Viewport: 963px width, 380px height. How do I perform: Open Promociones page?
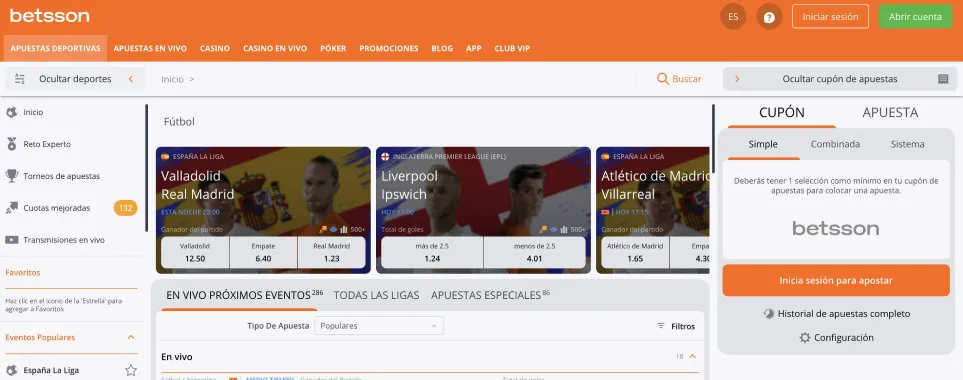pos(389,48)
